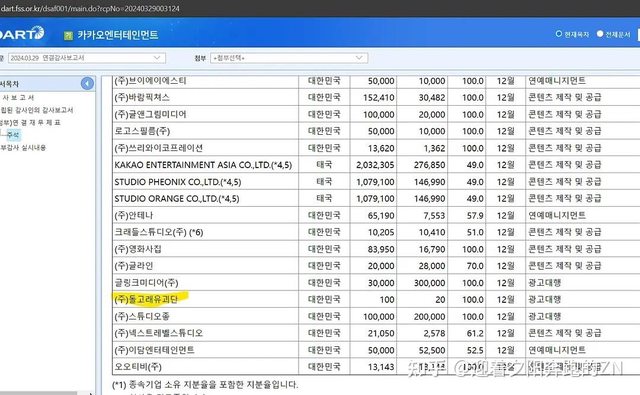The image size is (640, 395).
Task: Select the 전체문서 radio button
Action: [600, 34]
